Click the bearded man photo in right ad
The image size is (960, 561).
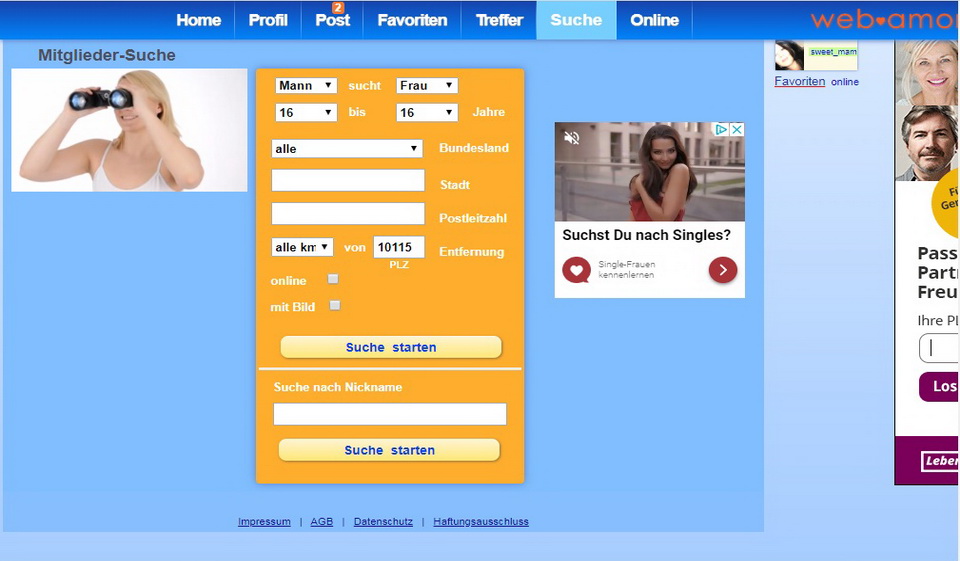(927, 143)
